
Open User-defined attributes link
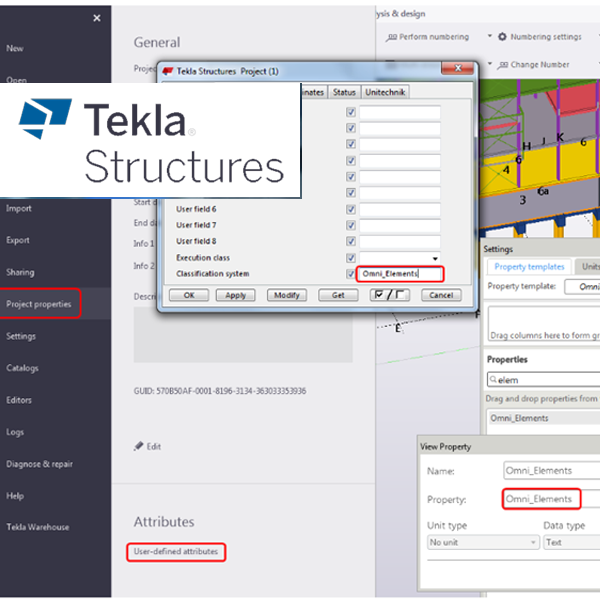176,551
